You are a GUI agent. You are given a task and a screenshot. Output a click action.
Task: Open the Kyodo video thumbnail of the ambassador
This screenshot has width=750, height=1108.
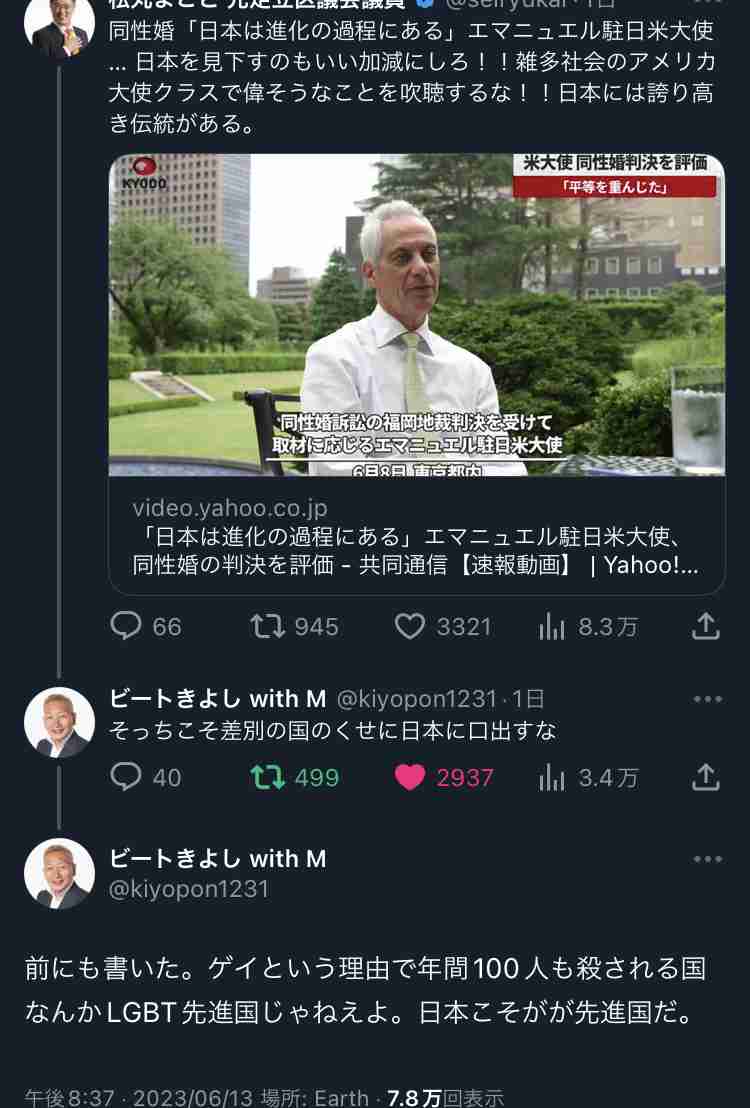416,314
